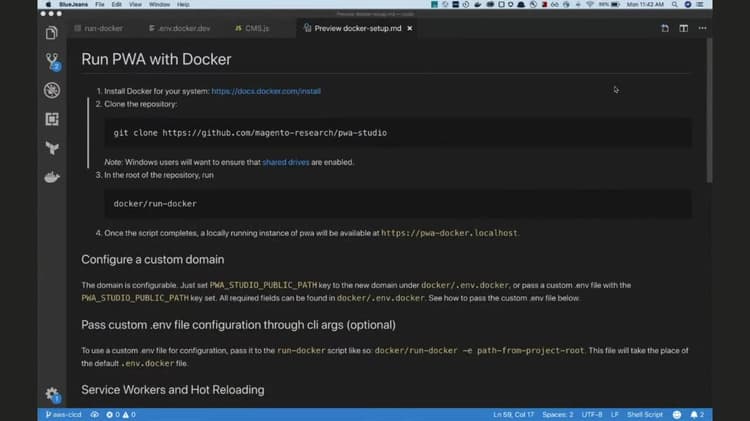This screenshot has height=421, width=750.
Task: Open the Manage gear menu
Action: (x=52, y=394)
